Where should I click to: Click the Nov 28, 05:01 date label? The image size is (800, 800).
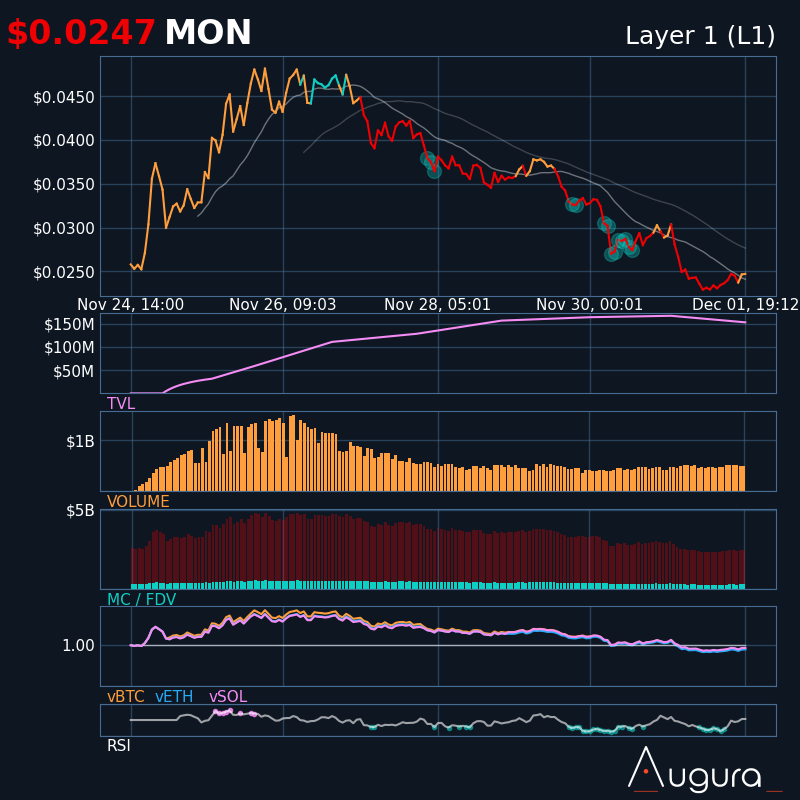click(437, 305)
